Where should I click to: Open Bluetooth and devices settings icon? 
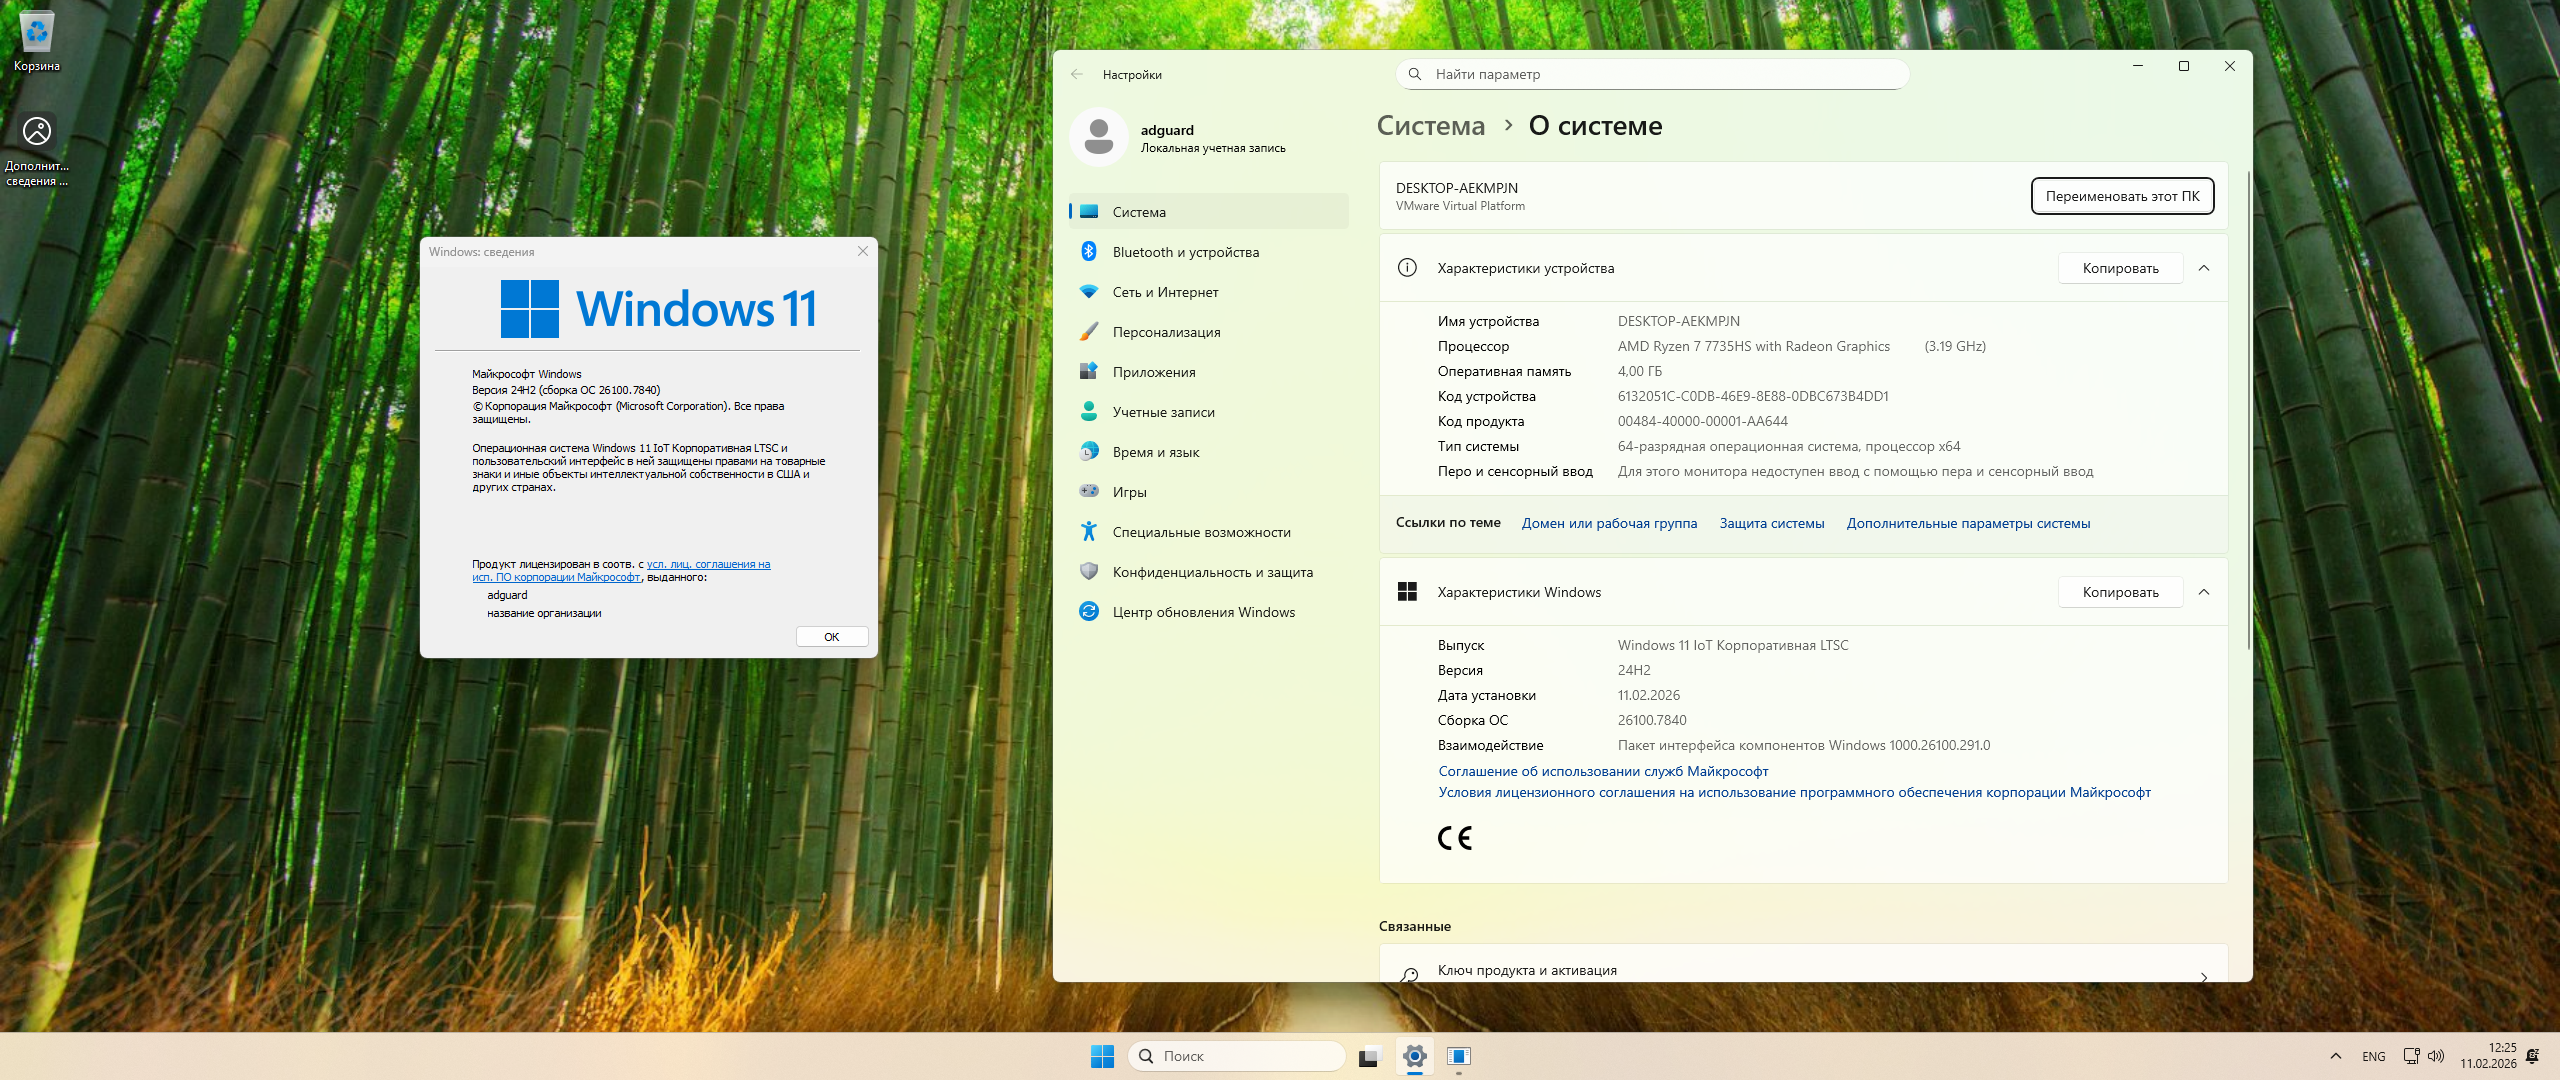pos(1089,252)
